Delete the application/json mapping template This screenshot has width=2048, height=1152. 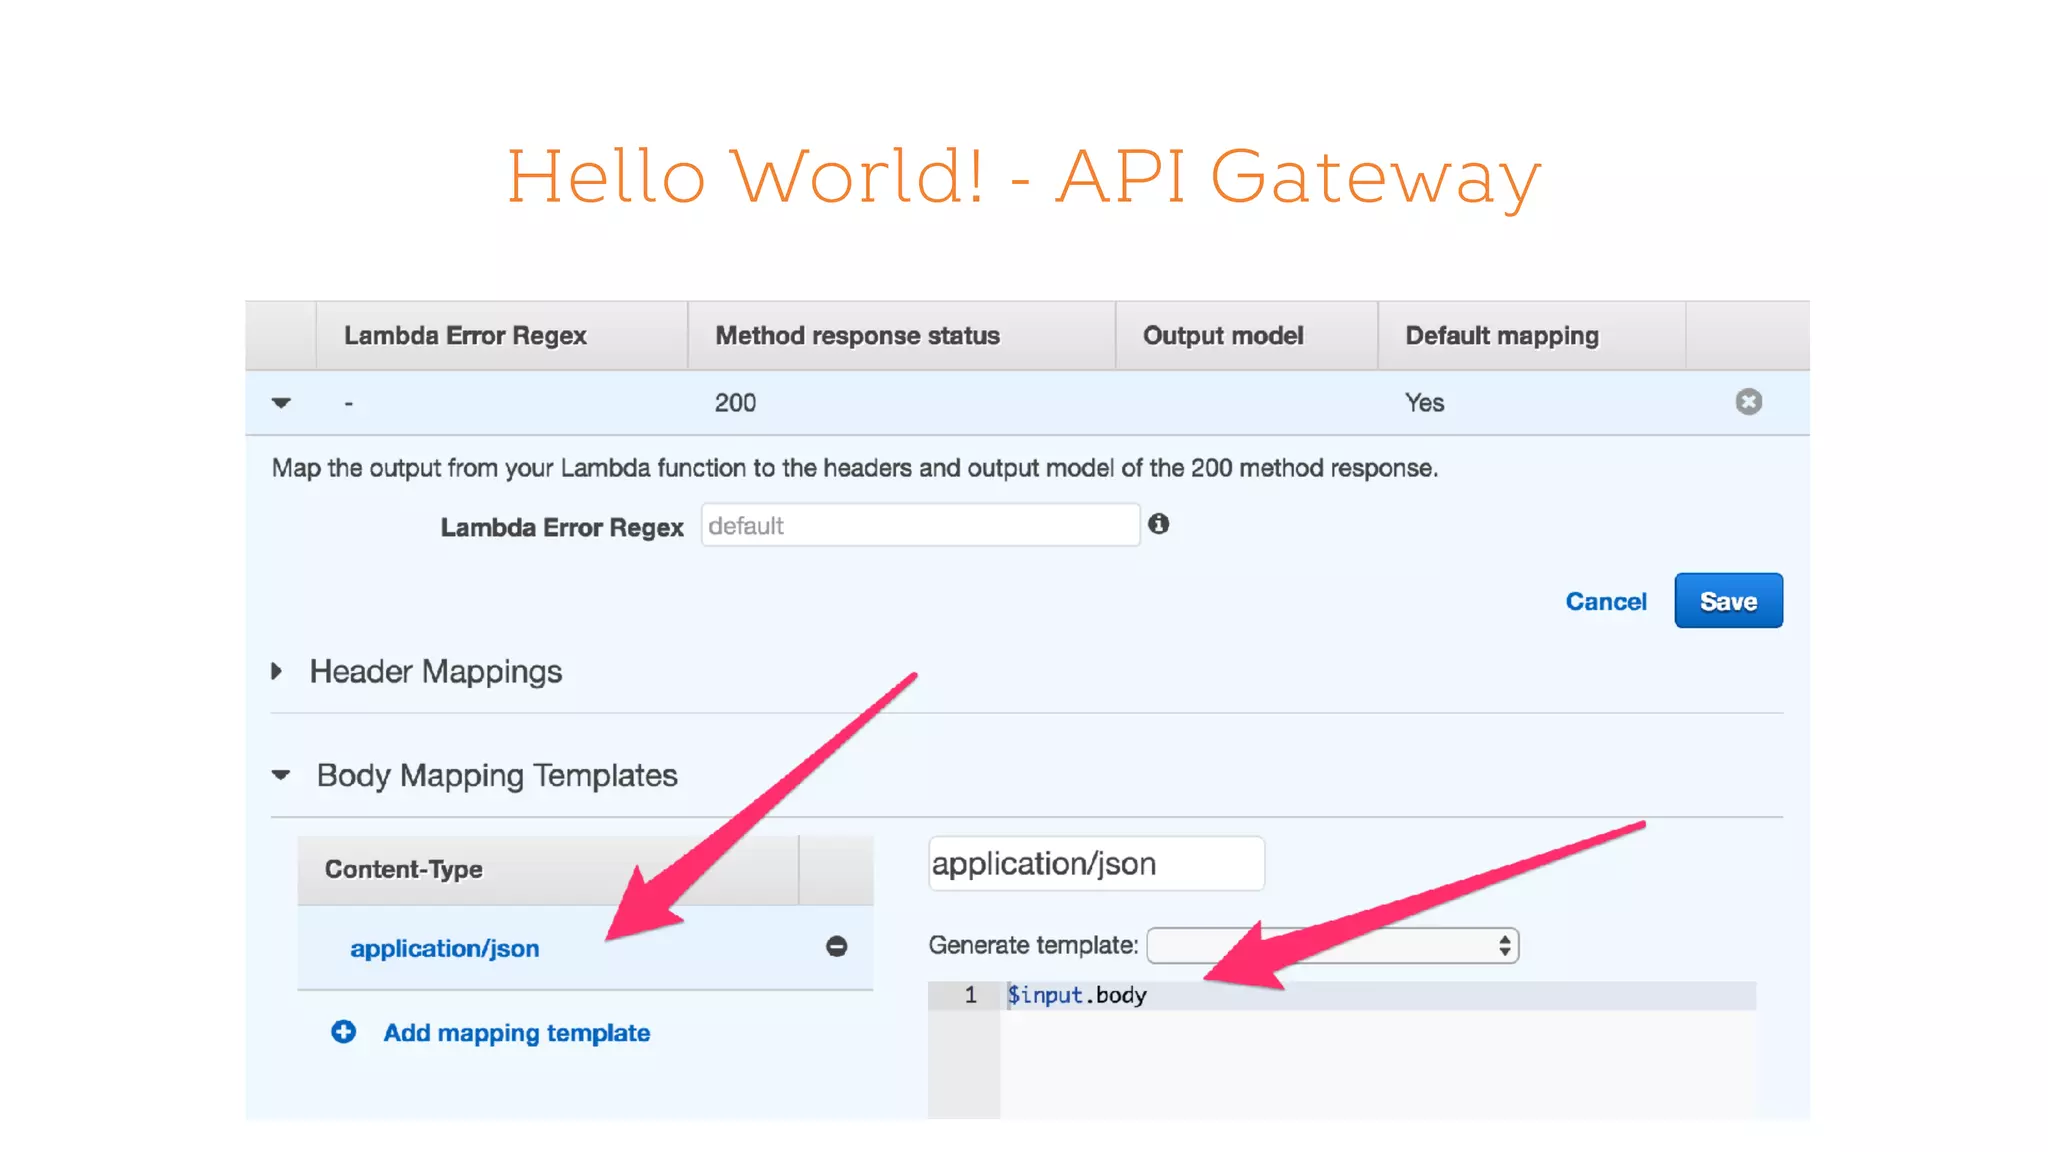pos(837,947)
